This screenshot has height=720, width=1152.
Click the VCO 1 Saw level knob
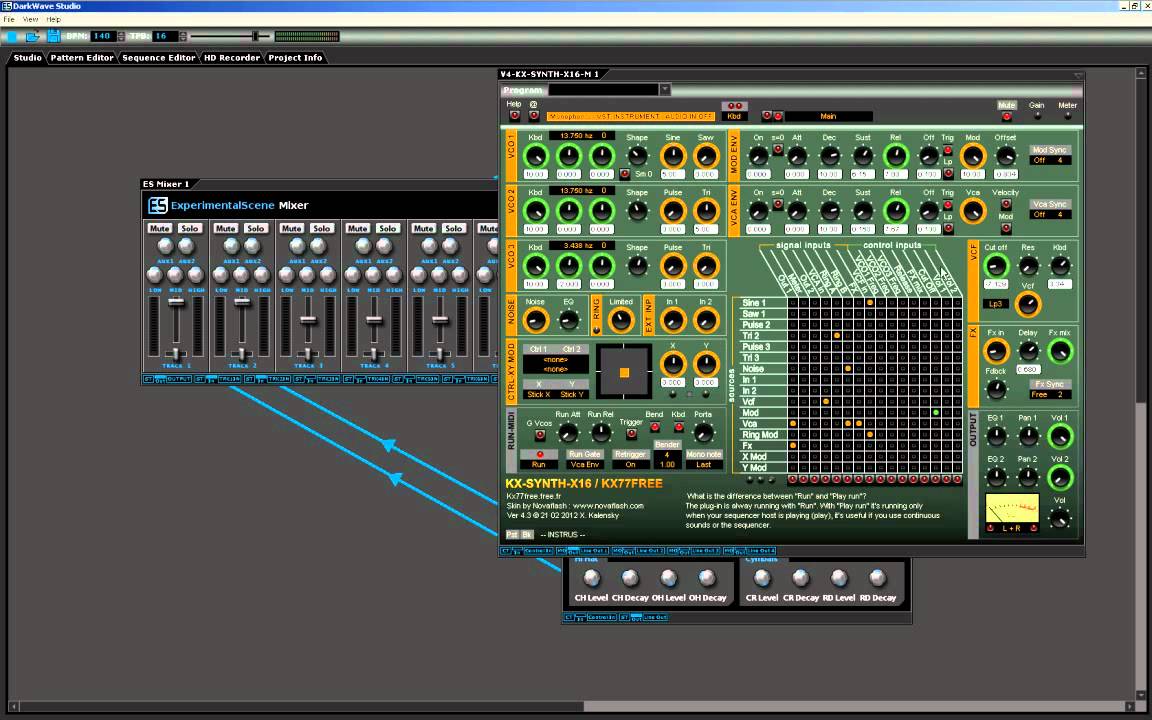tap(705, 156)
